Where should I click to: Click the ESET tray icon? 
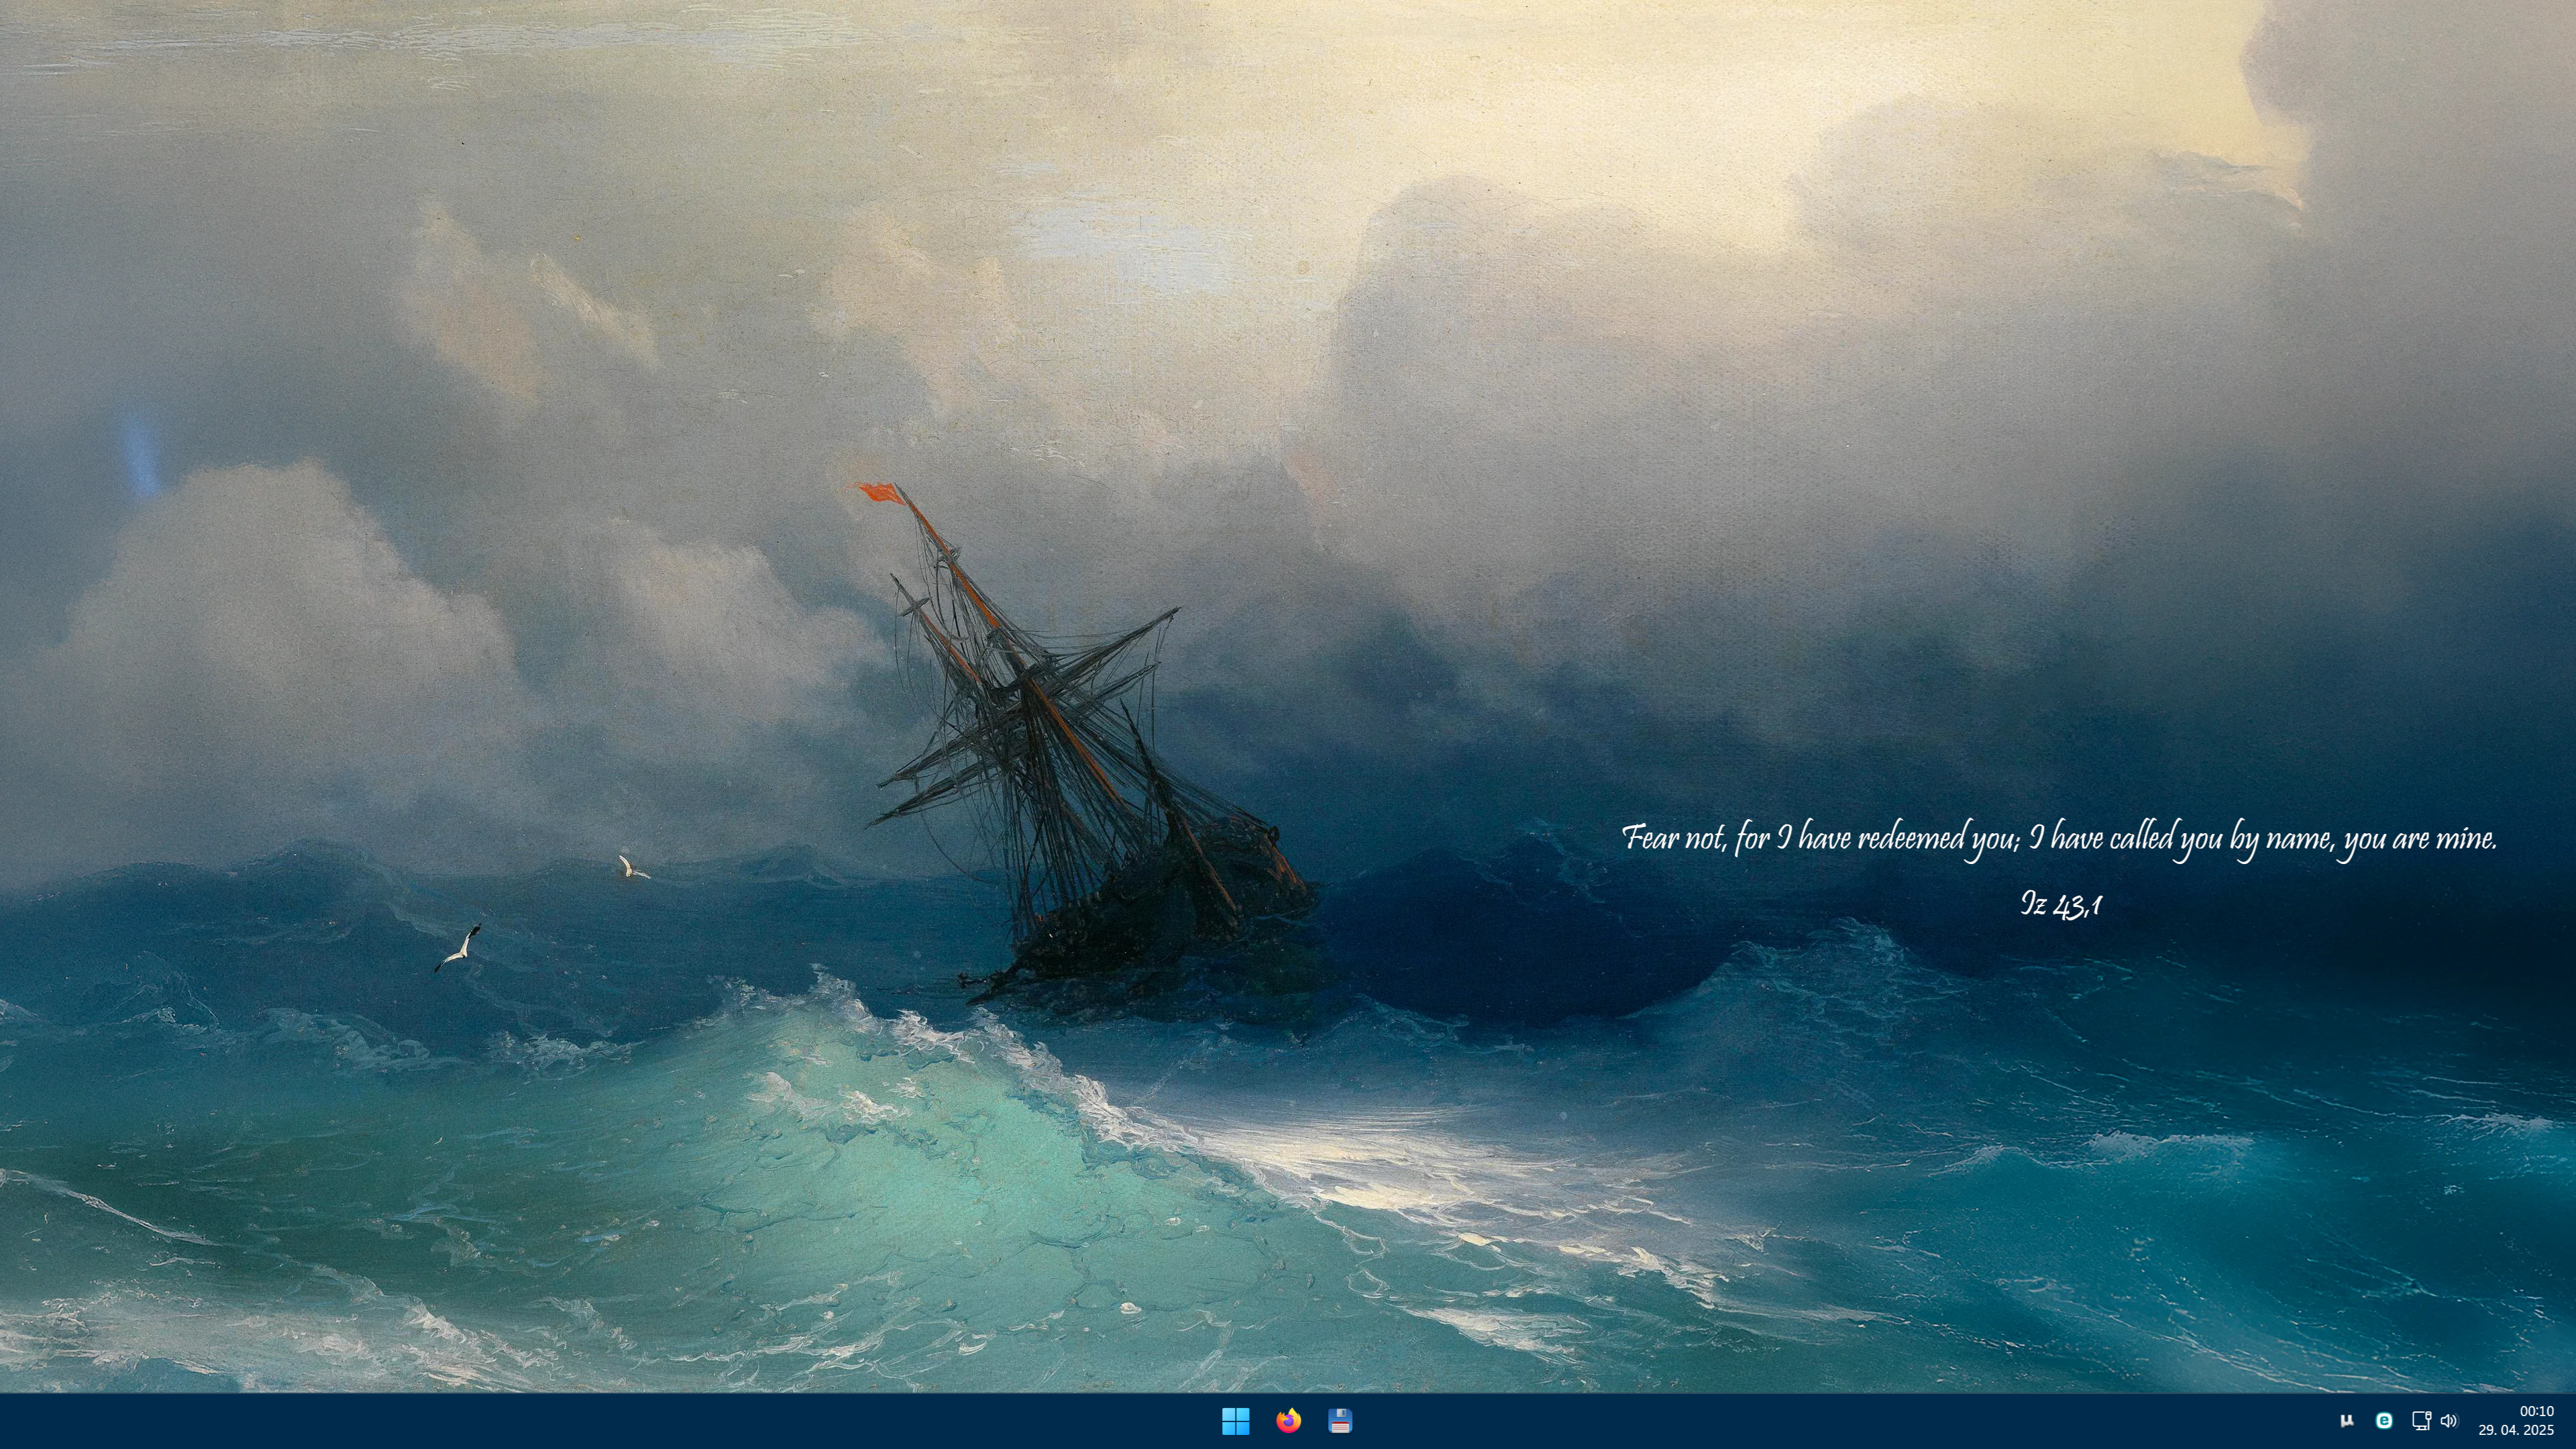[x=2384, y=1420]
